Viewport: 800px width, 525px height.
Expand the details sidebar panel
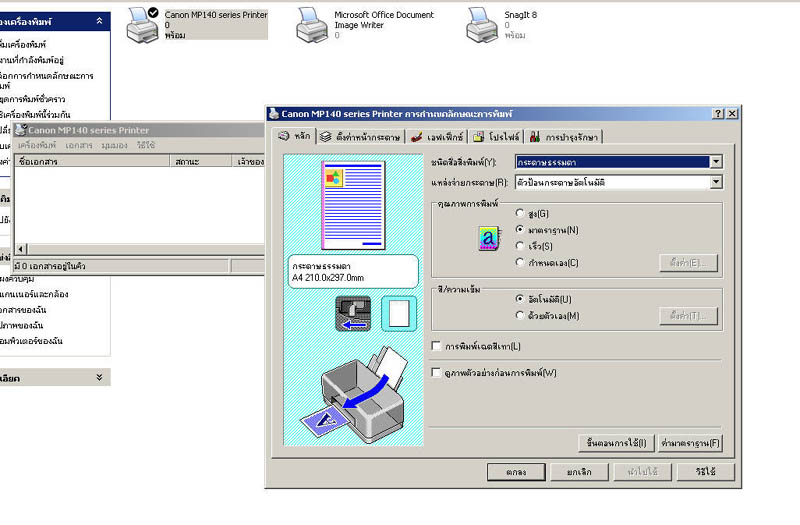(99, 378)
